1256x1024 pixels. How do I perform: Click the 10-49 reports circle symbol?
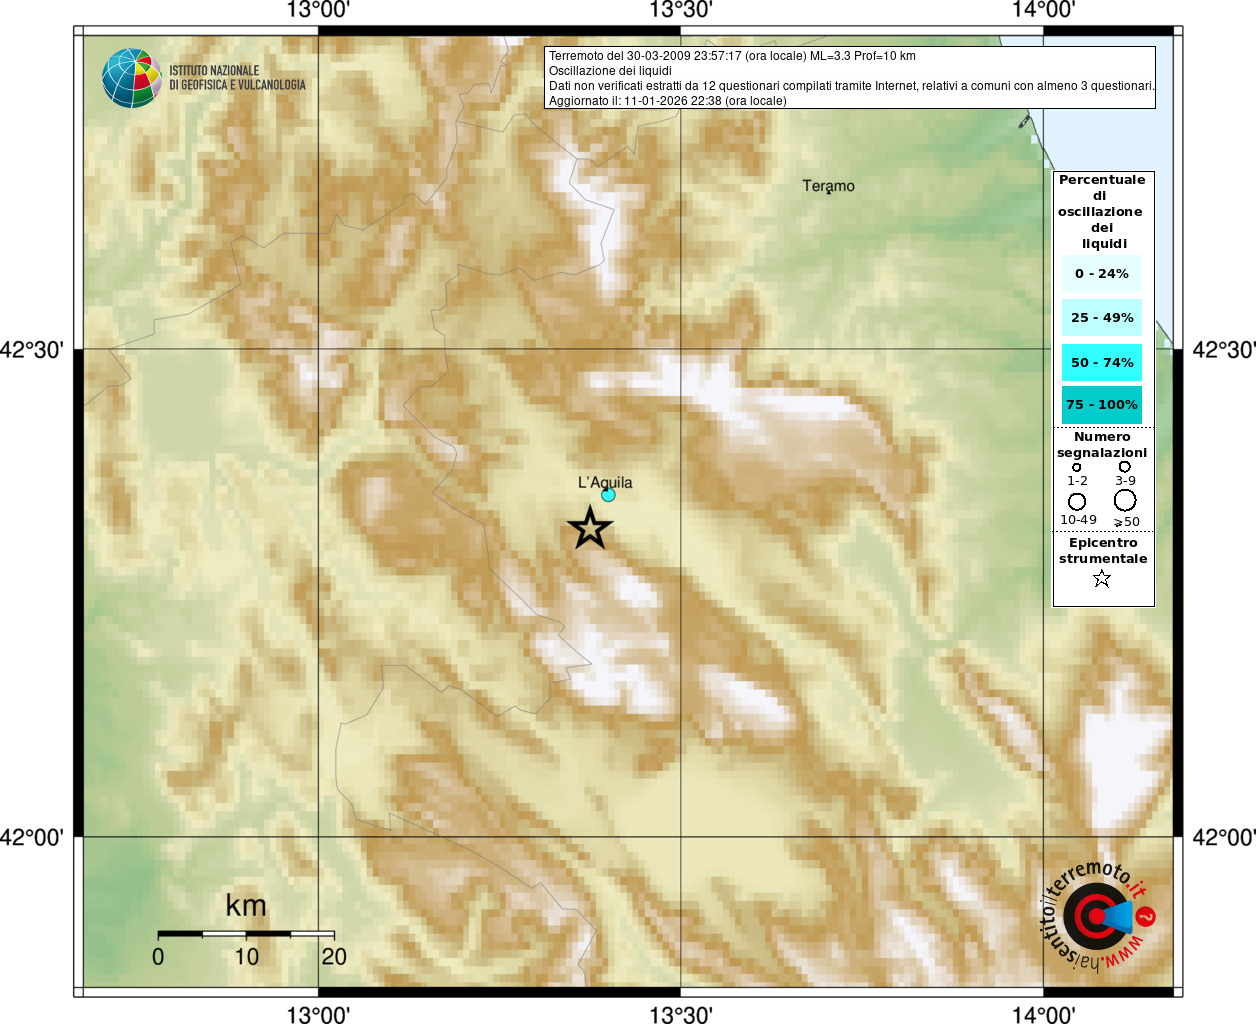1077,502
